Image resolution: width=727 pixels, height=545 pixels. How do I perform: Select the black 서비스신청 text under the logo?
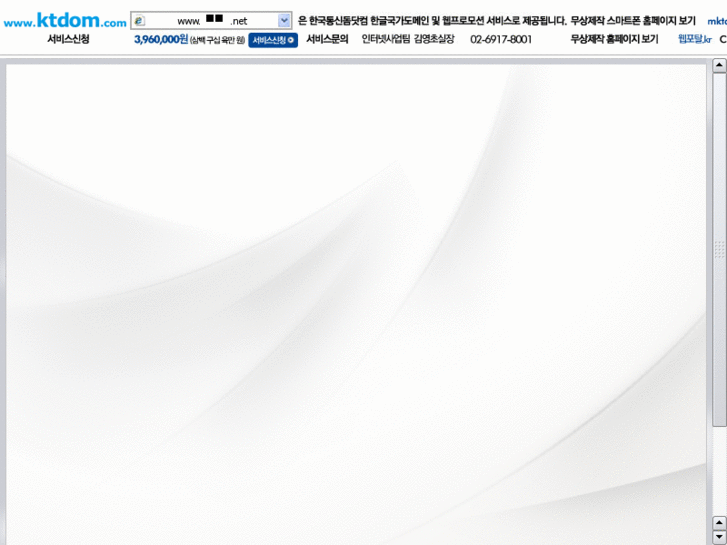click(x=68, y=39)
